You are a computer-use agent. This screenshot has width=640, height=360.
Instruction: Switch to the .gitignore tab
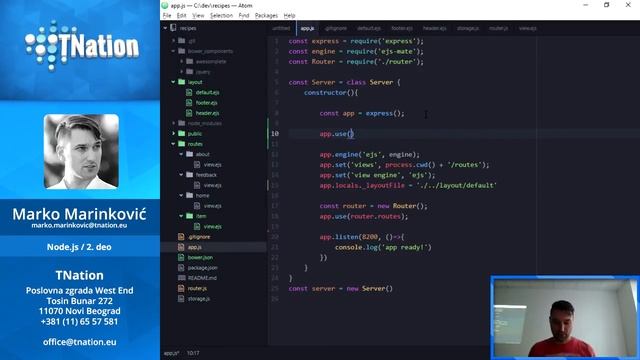click(x=336, y=28)
